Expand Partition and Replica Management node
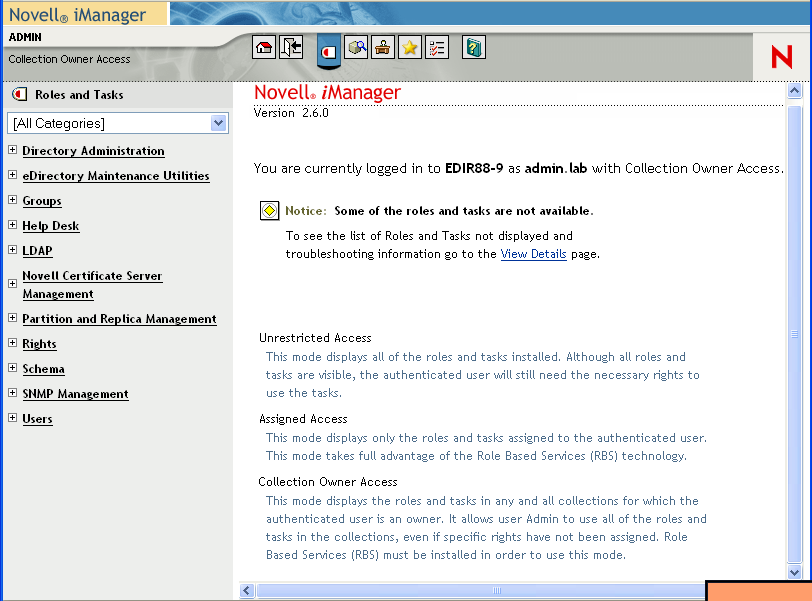The image size is (812, 601). click(13, 318)
